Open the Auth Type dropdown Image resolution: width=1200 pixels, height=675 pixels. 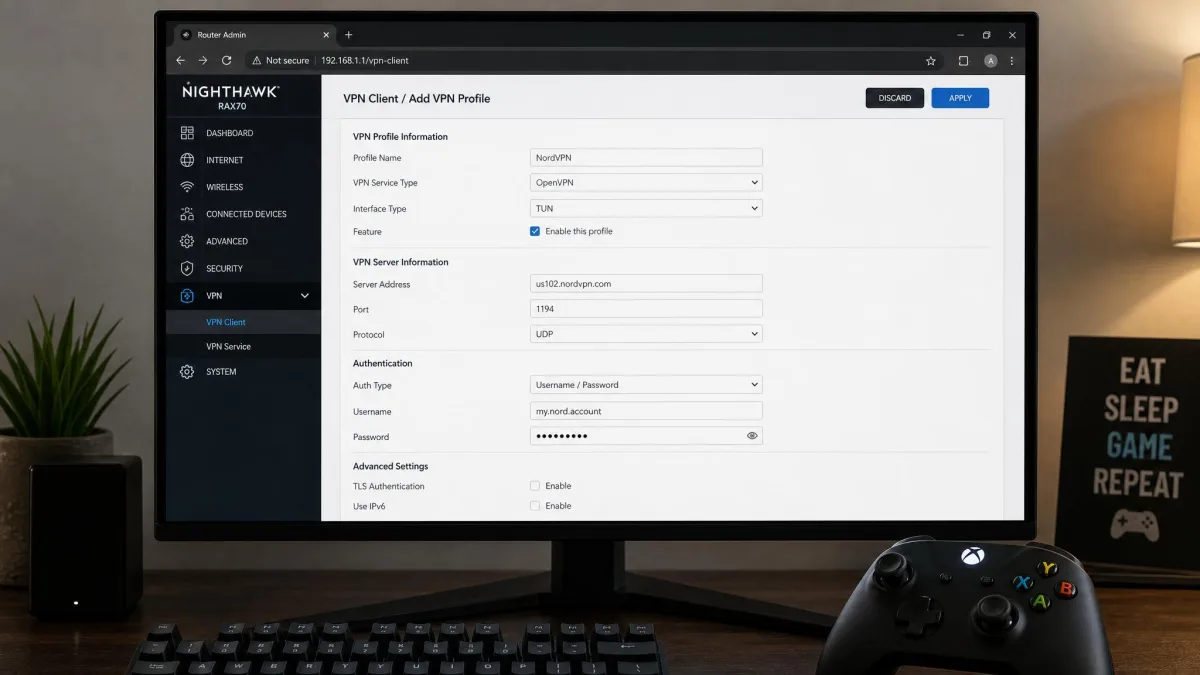click(646, 385)
